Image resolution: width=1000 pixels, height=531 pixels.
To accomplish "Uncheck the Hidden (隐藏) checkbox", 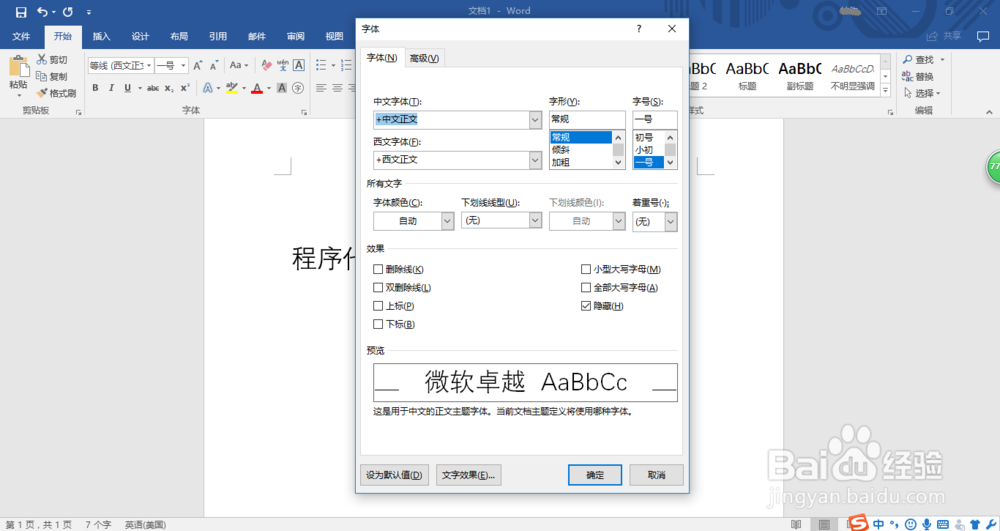I will [586, 306].
